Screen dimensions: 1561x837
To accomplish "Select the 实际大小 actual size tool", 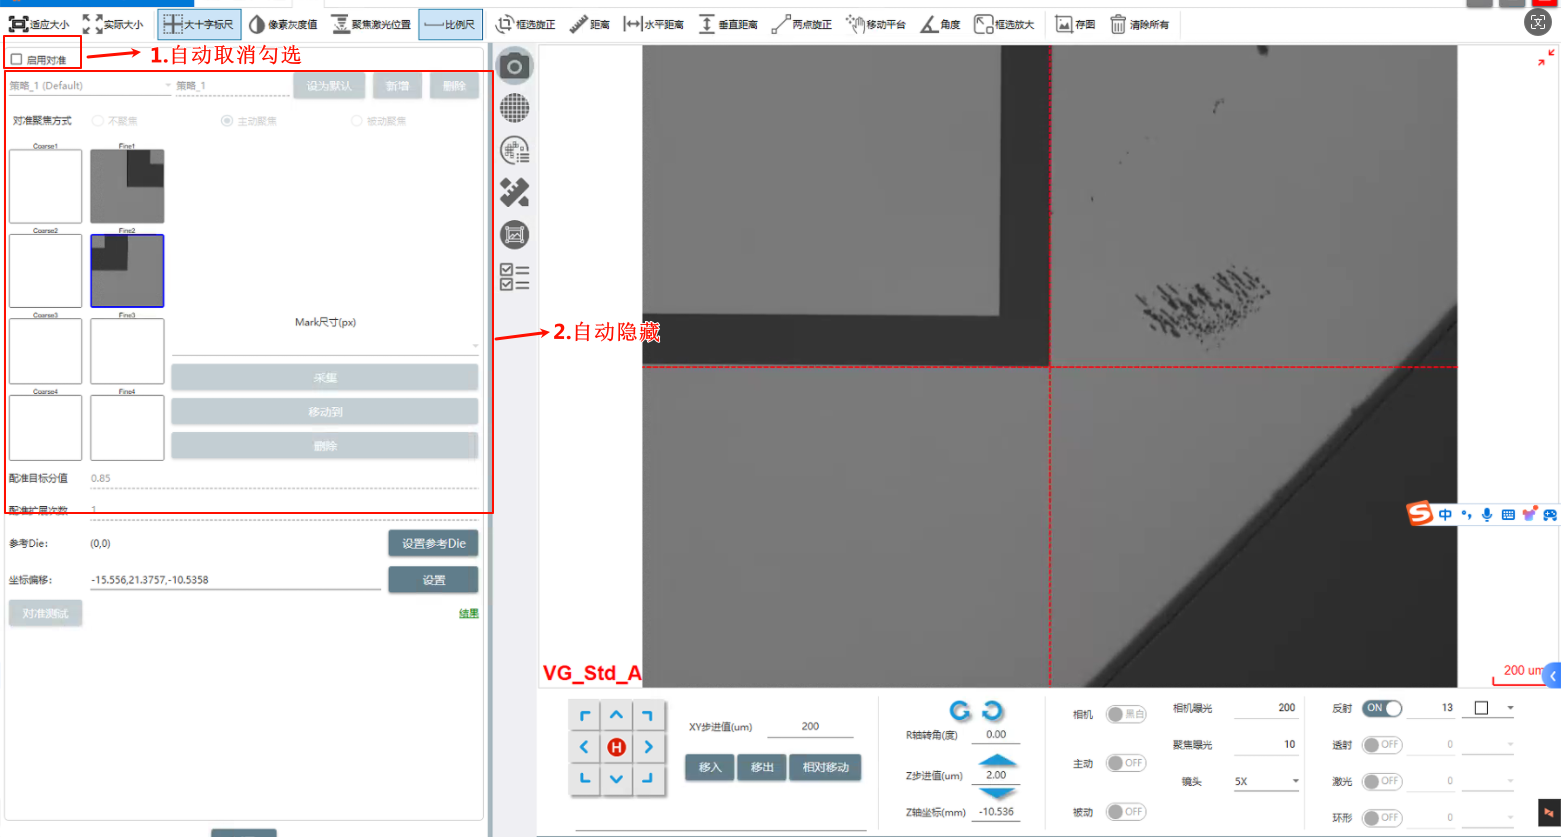I will point(113,24).
